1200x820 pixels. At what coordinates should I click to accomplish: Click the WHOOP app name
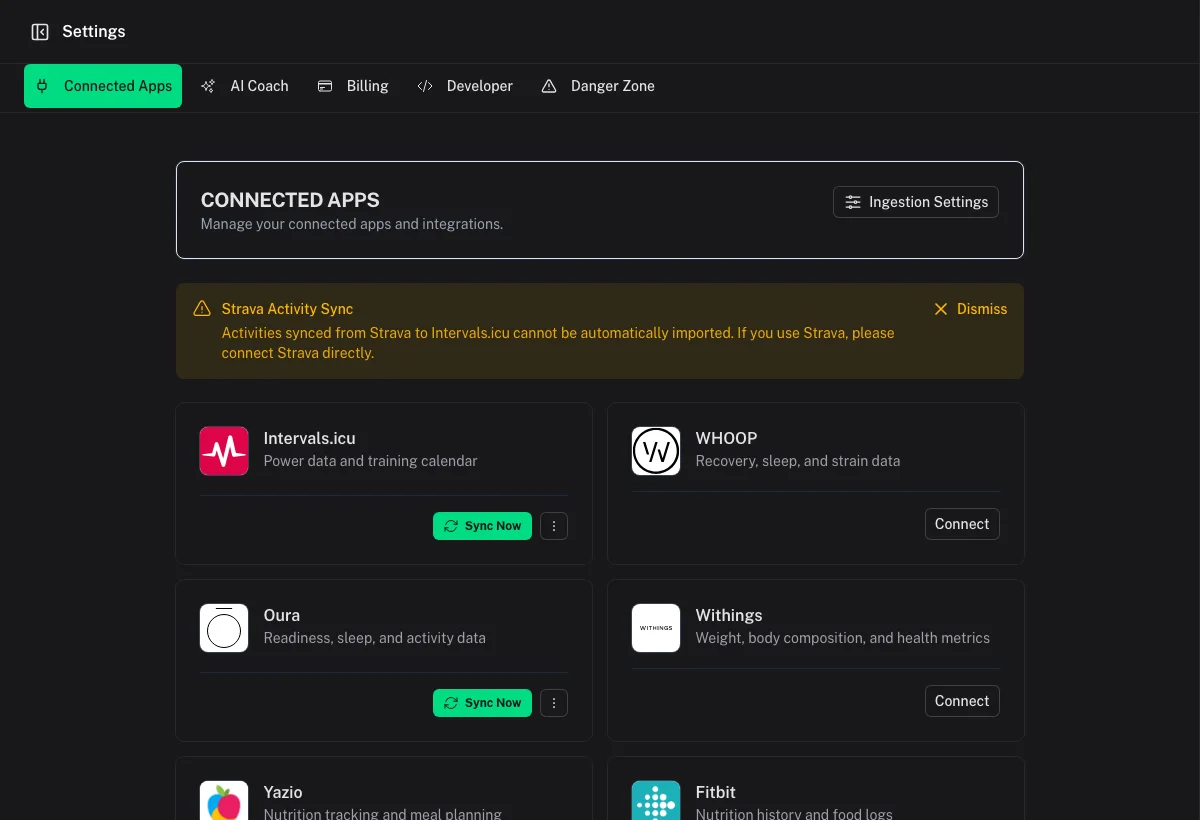(x=726, y=438)
